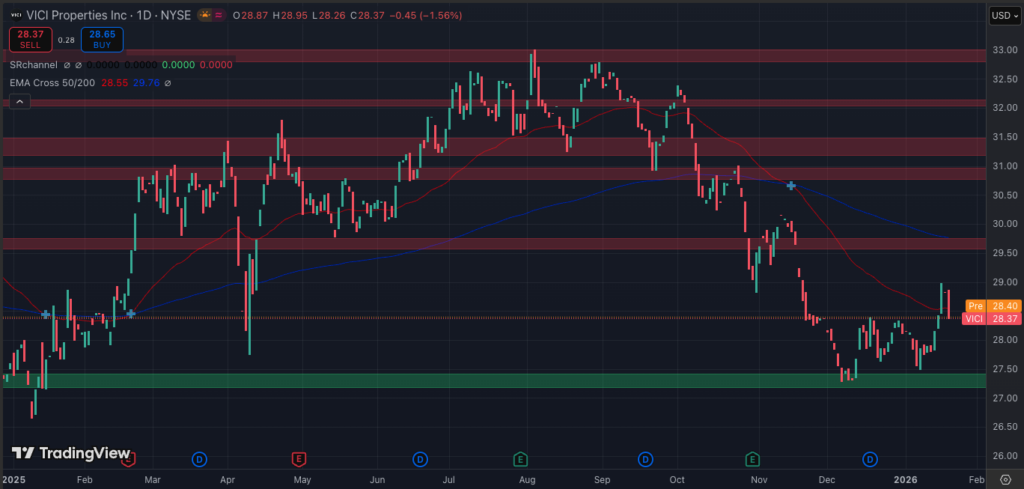1024x489 pixels.
Task: Click the 28.65 BUY button
Action: click(x=102, y=39)
